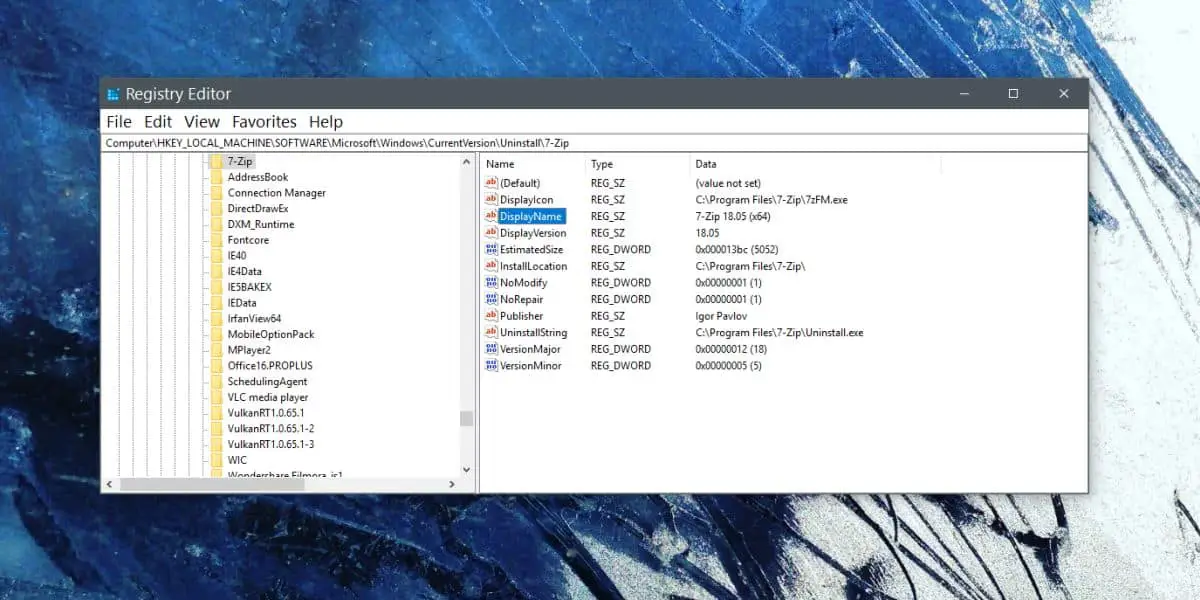Click the VLC media player folder icon
The height and width of the screenshot is (600, 1200).
pos(216,397)
